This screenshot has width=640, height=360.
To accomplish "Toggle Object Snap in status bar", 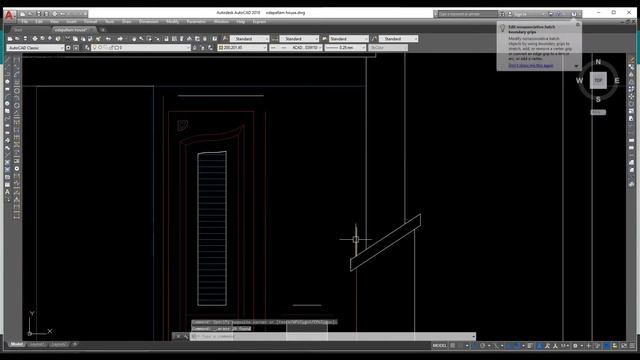I will (x=517, y=346).
